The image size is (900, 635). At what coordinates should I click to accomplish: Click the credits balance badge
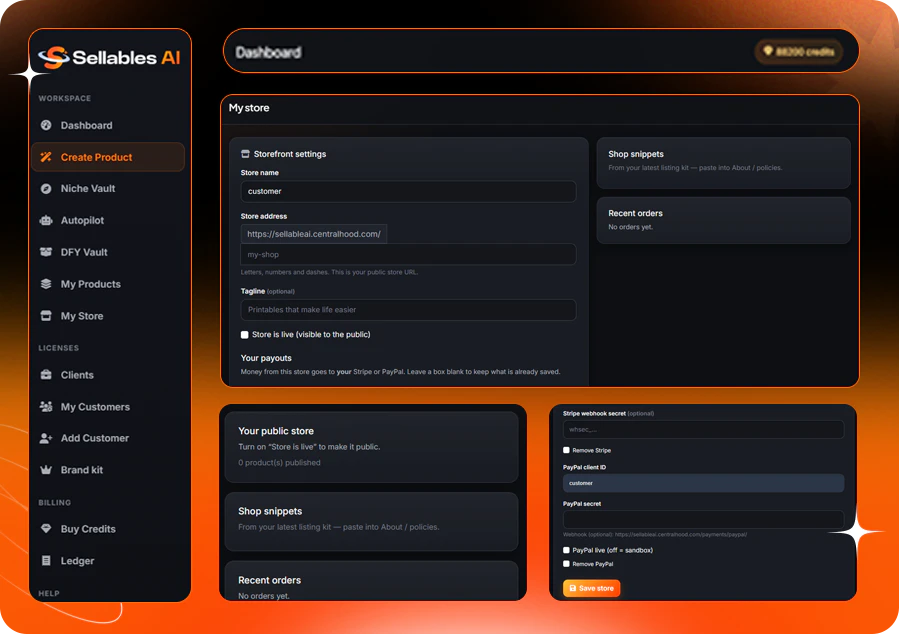pos(799,52)
